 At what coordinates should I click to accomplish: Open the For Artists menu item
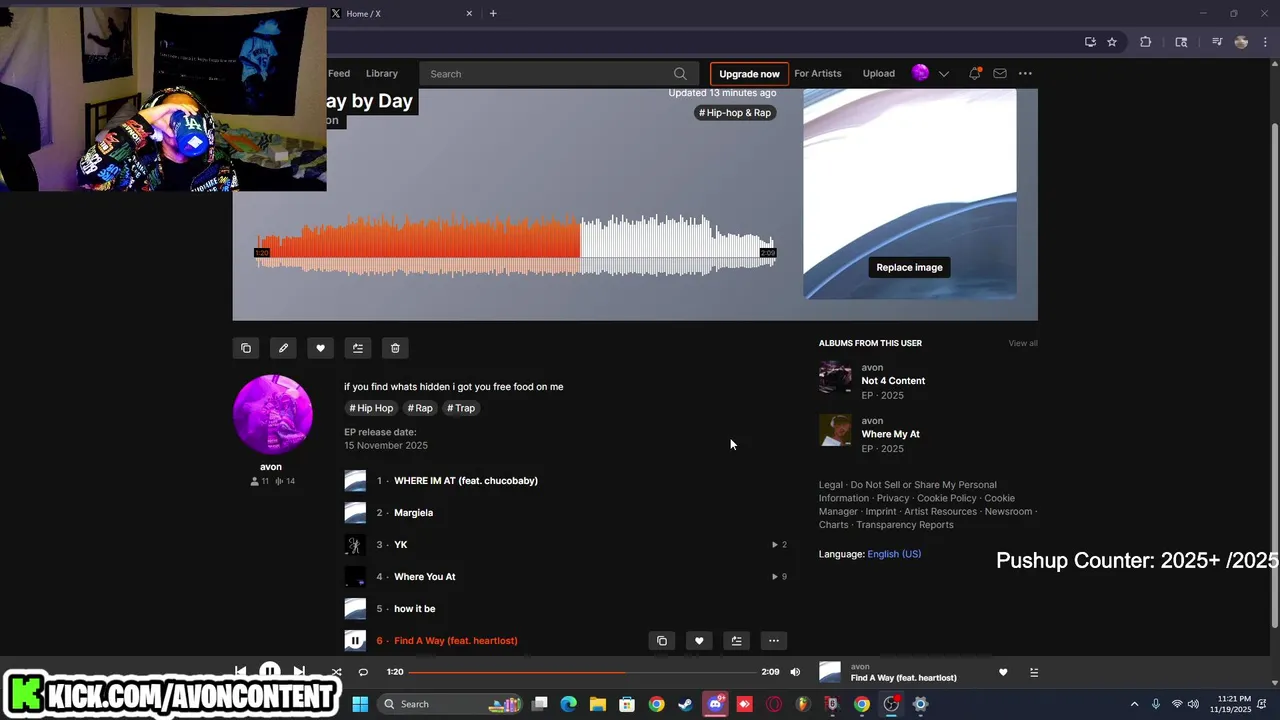(818, 73)
